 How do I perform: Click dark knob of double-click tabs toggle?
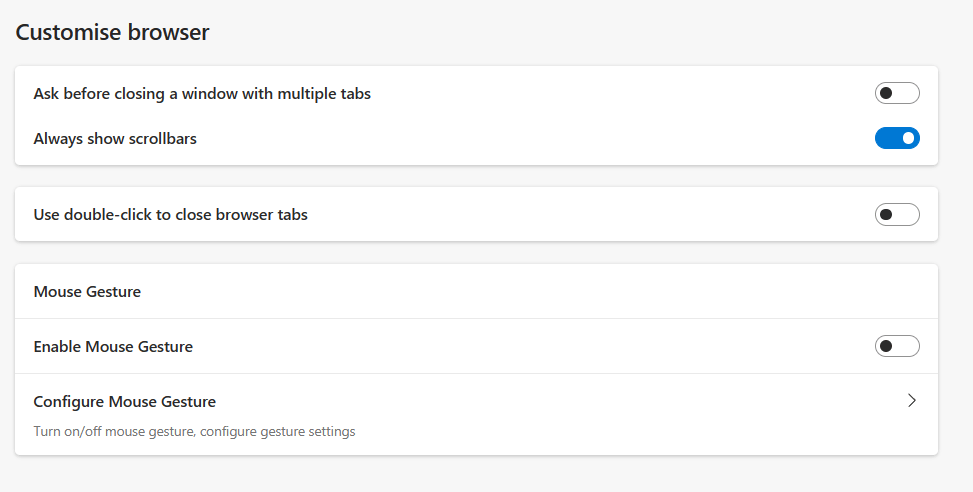tap(886, 215)
